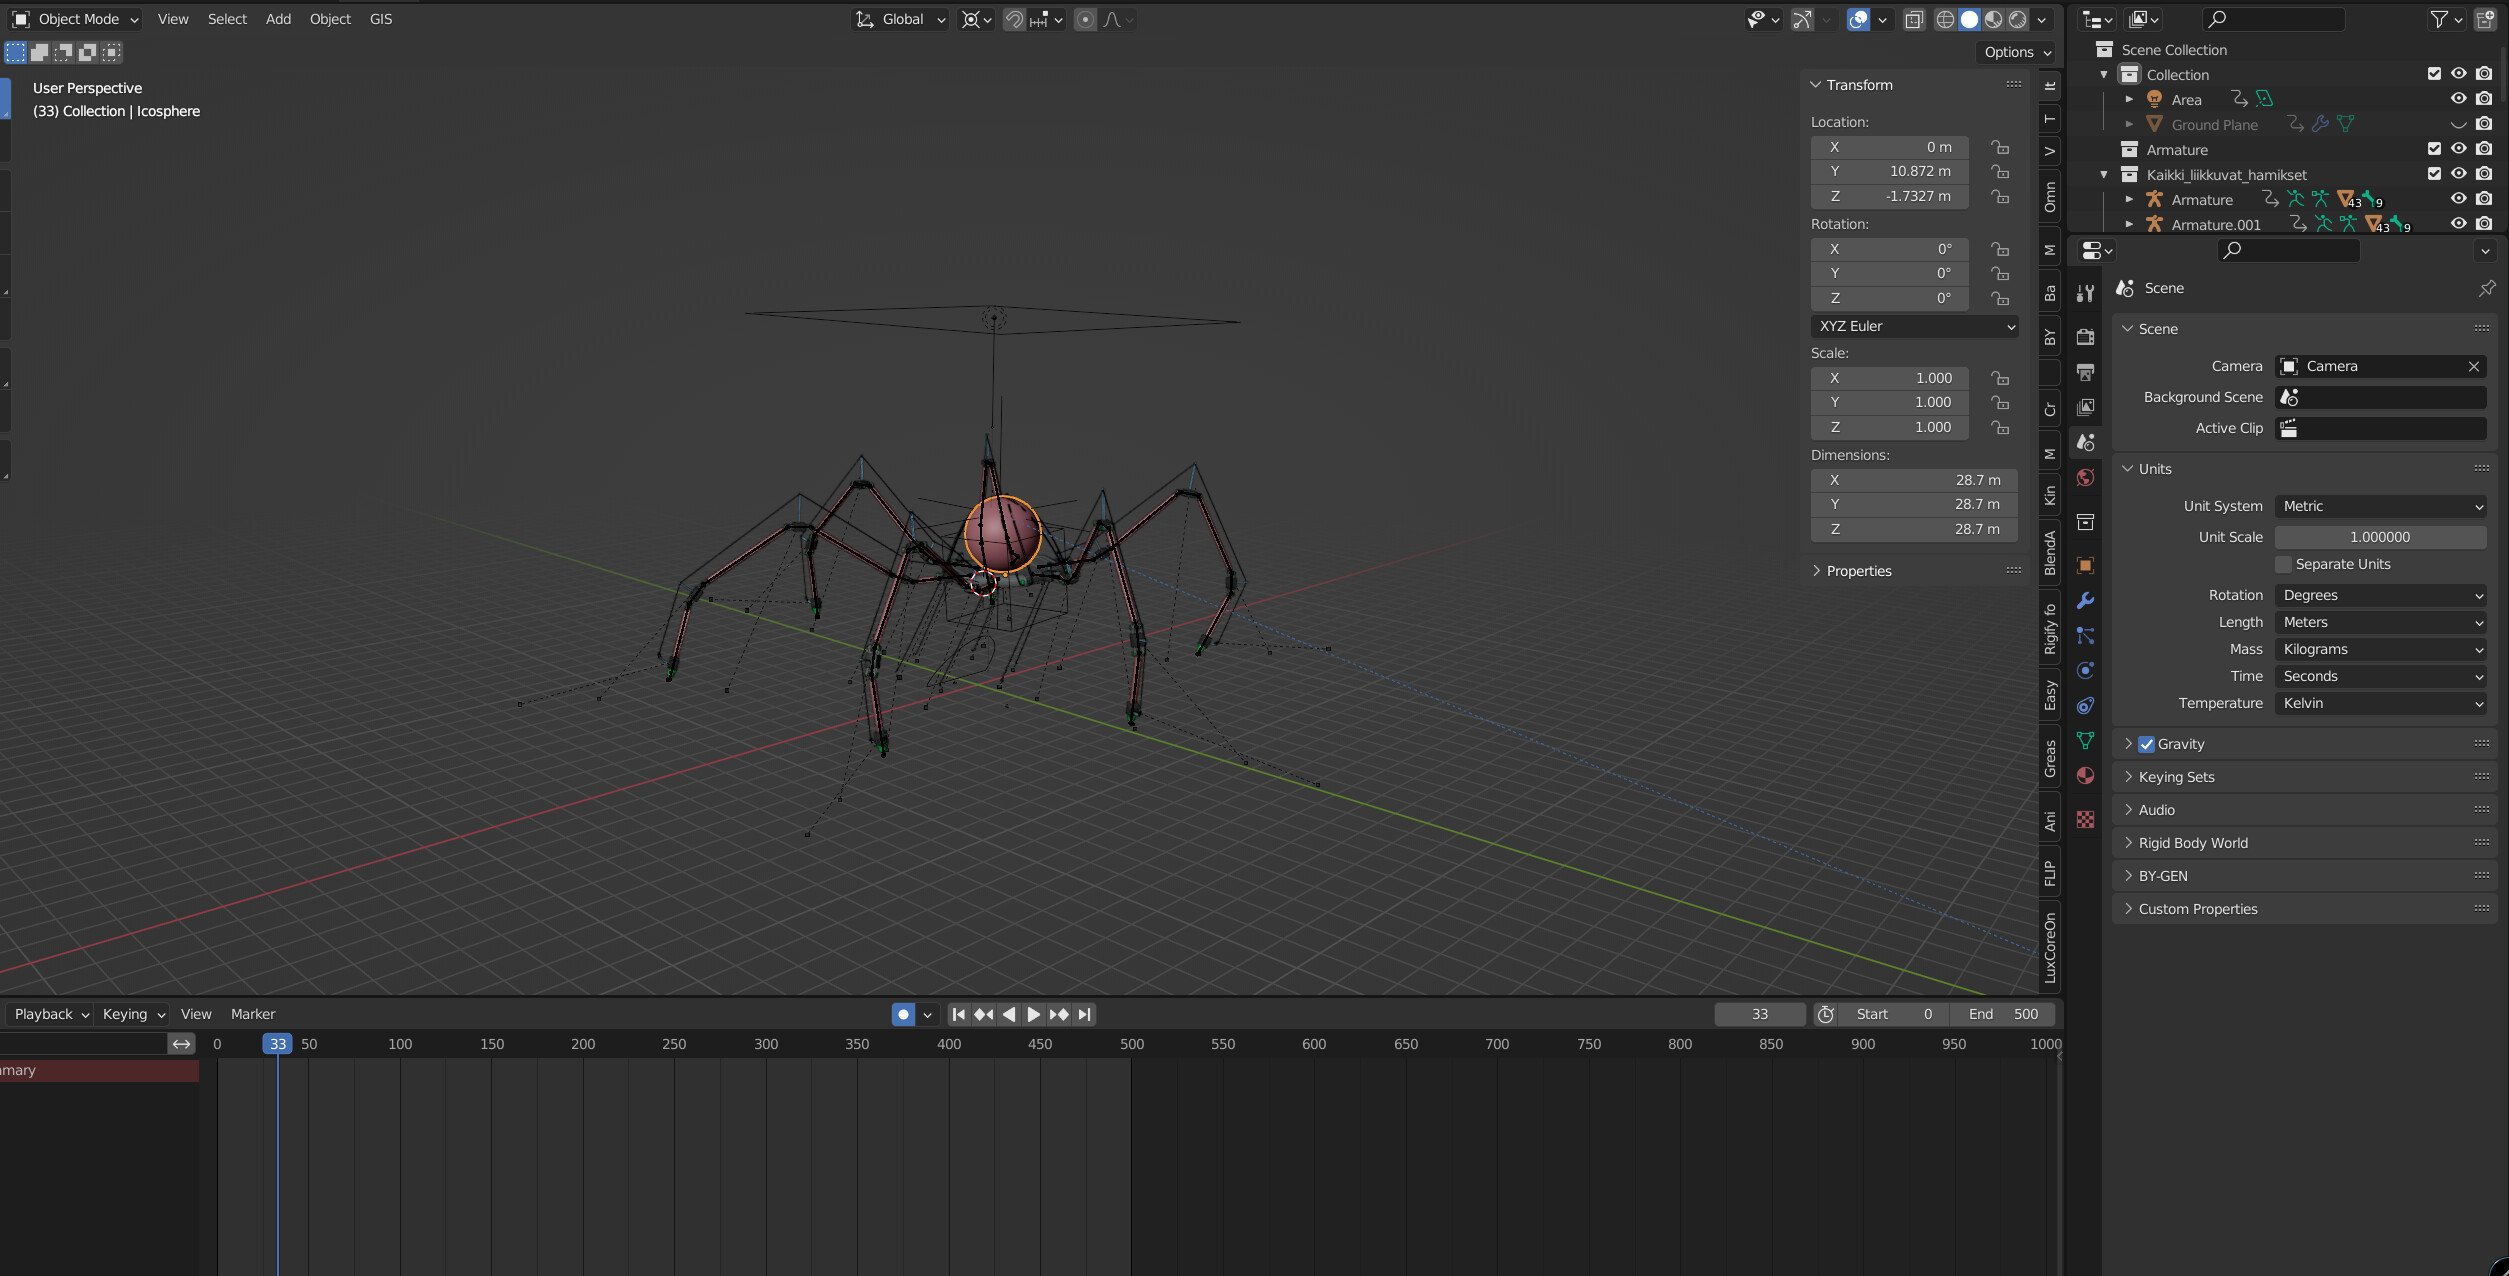Open the GIS menu
The width and height of the screenshot is (2509, 1276).
pyautogui.click(x=381, y=19)
